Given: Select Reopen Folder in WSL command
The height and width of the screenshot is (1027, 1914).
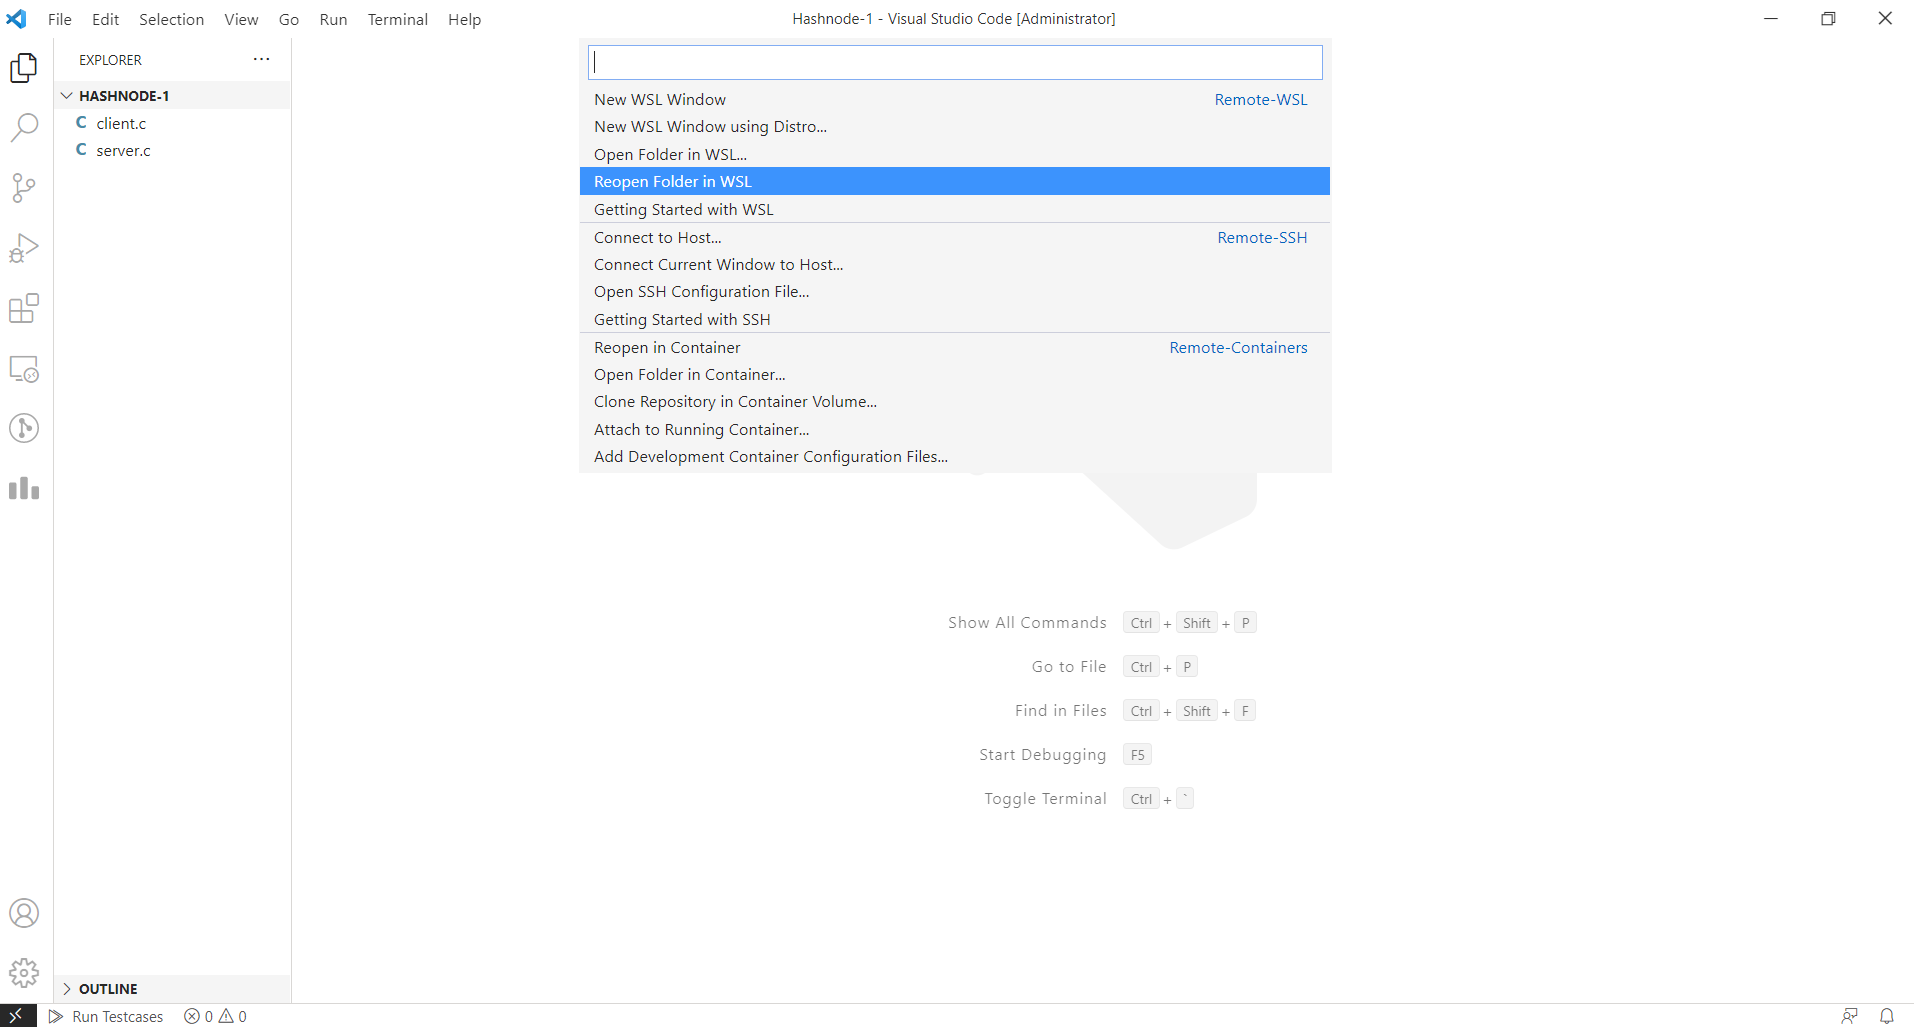Looking at the screenshot, I should point(955,181).
